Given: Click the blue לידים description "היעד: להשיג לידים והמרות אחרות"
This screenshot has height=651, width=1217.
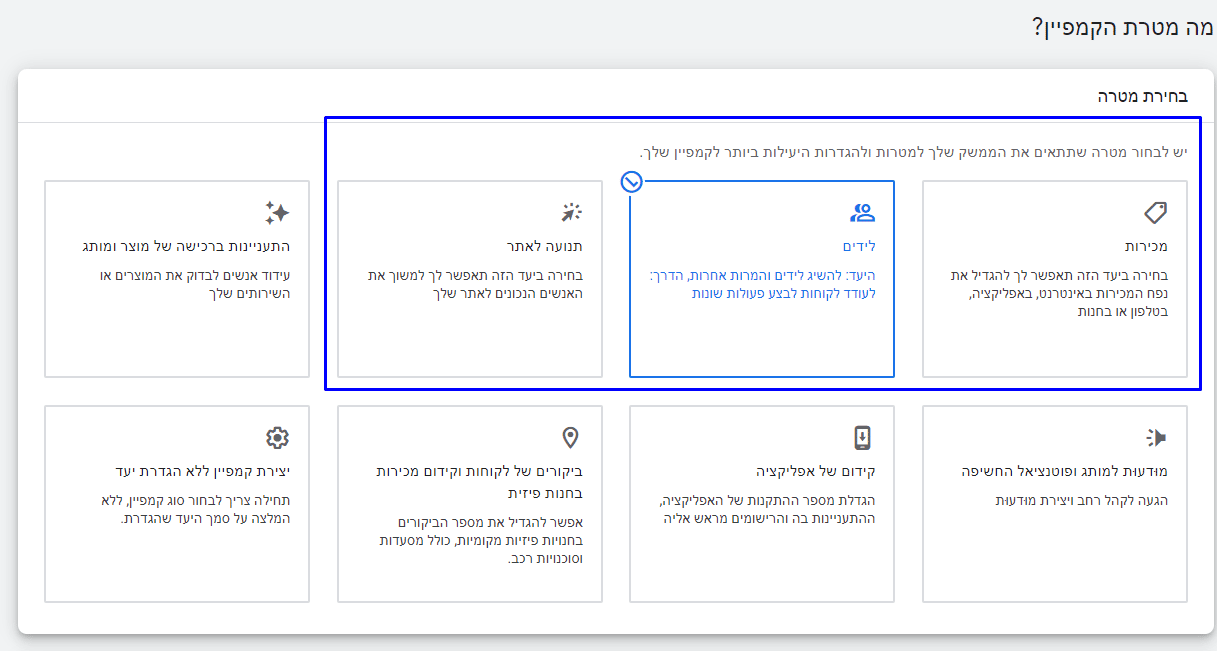Looking at the screenshot, I should pos(762,284).
